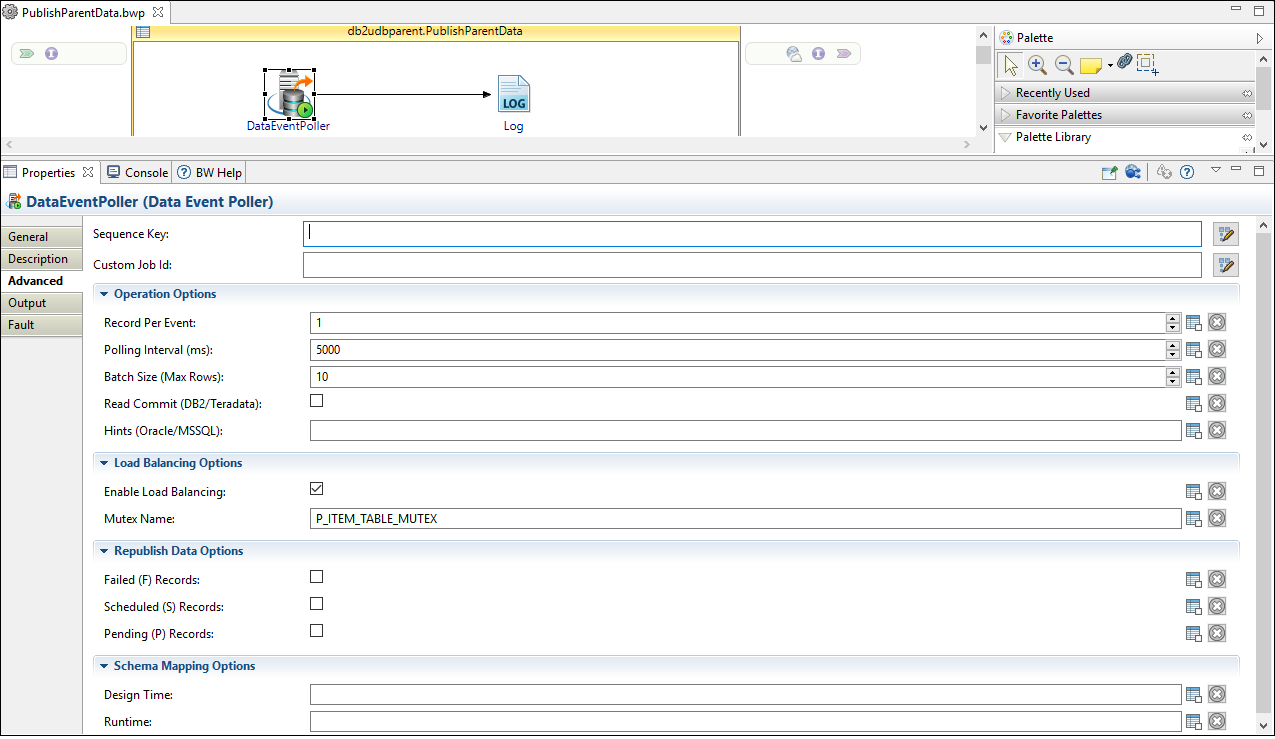Uncheck Enable Load Balancing
1275x739 pixels.
click(317, 488)
